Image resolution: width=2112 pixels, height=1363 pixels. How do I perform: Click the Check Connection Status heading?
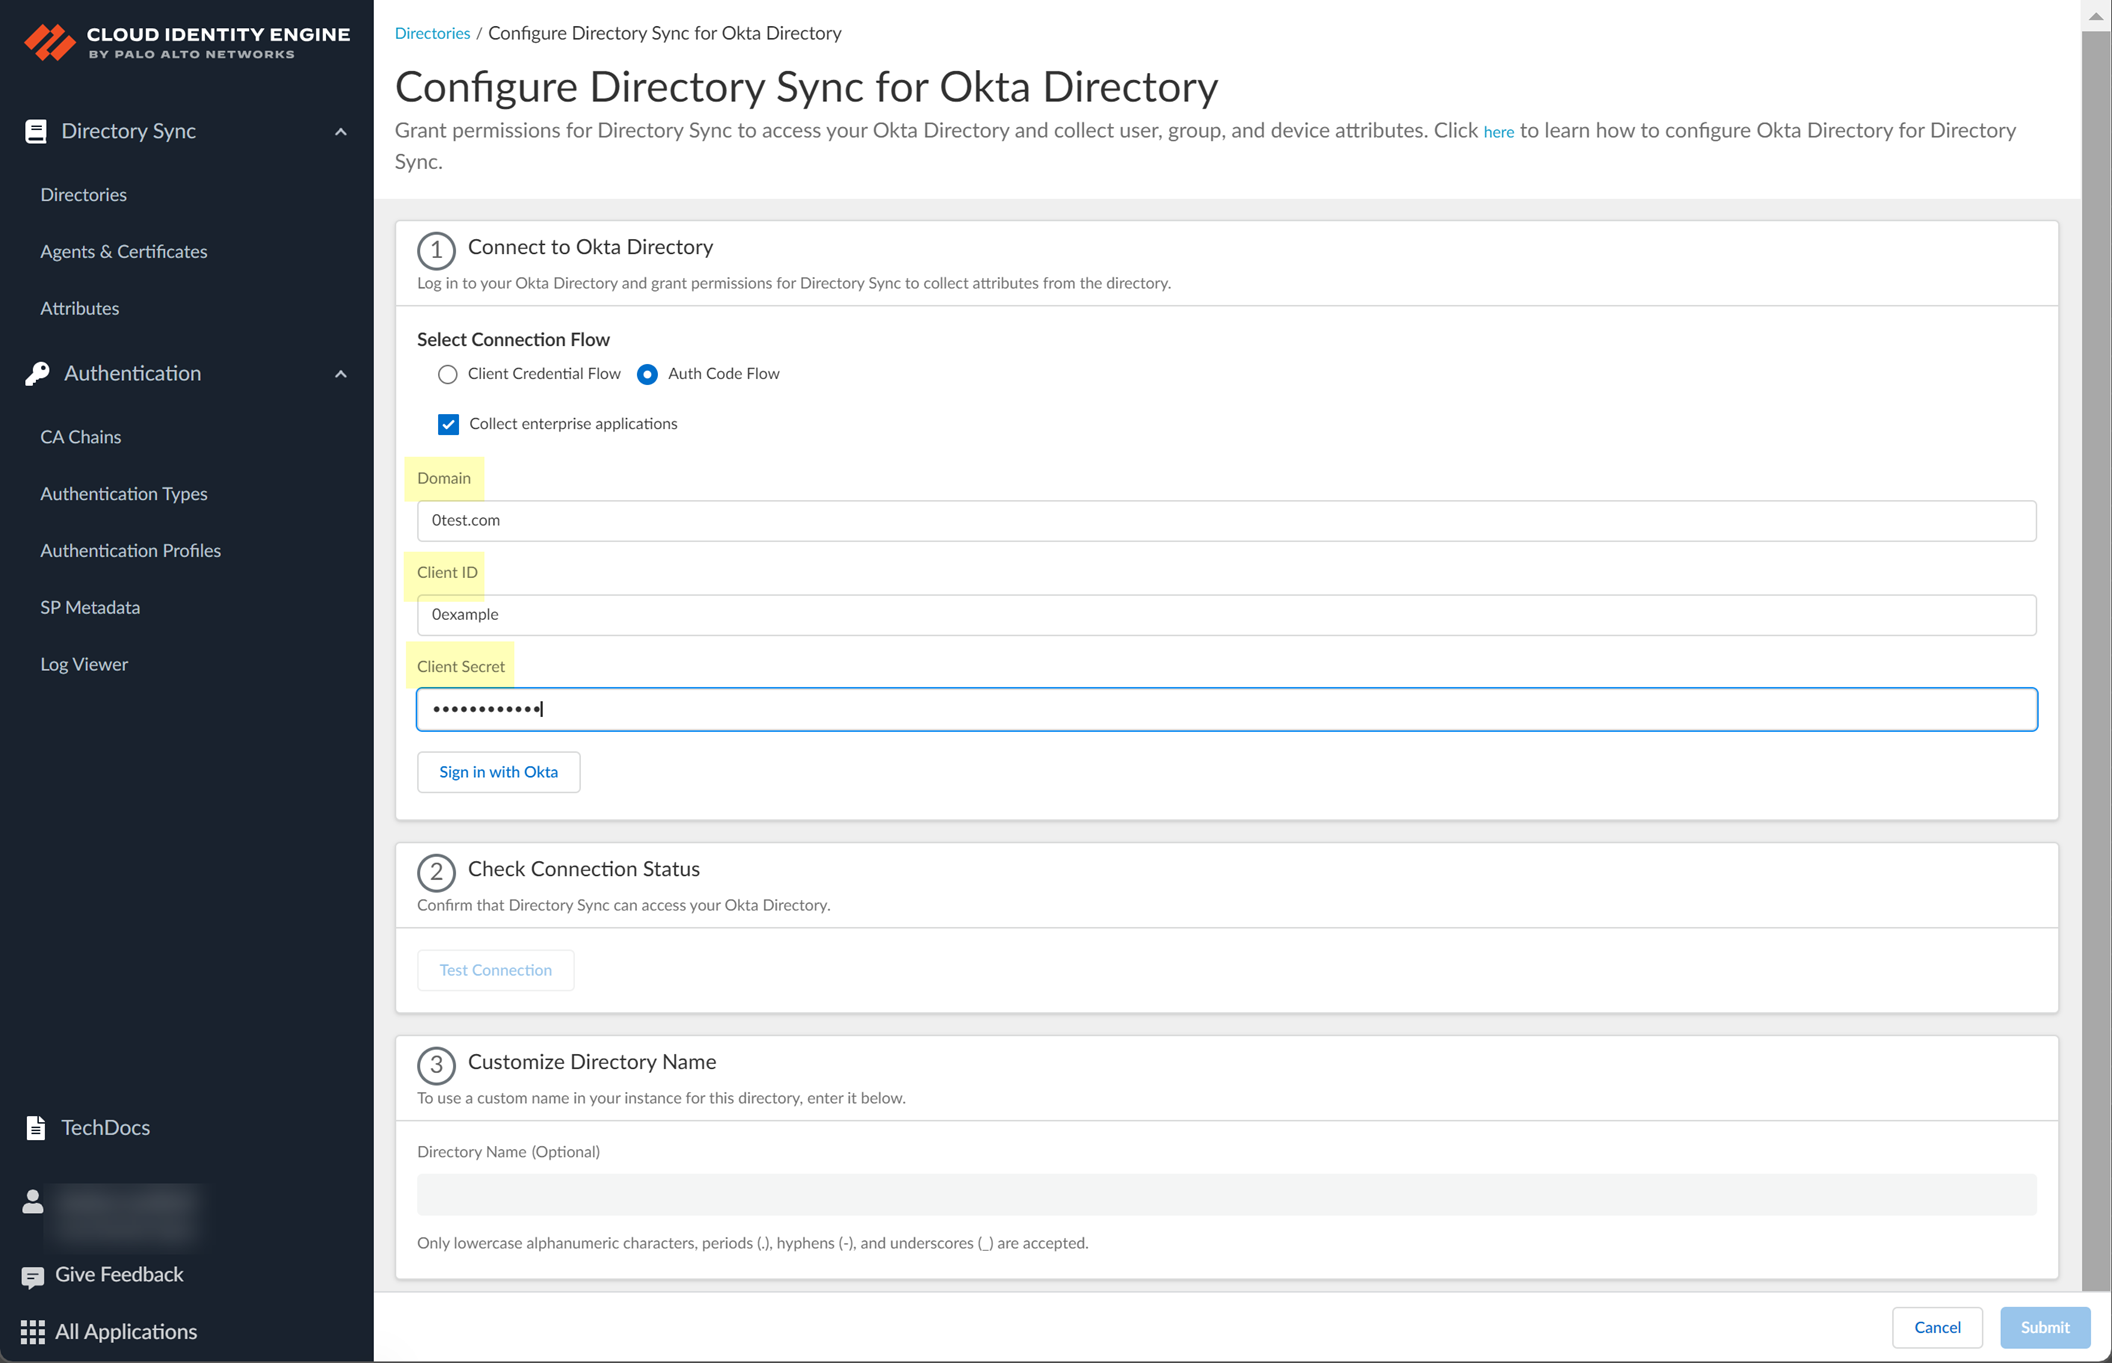click(x=584, y=869)
